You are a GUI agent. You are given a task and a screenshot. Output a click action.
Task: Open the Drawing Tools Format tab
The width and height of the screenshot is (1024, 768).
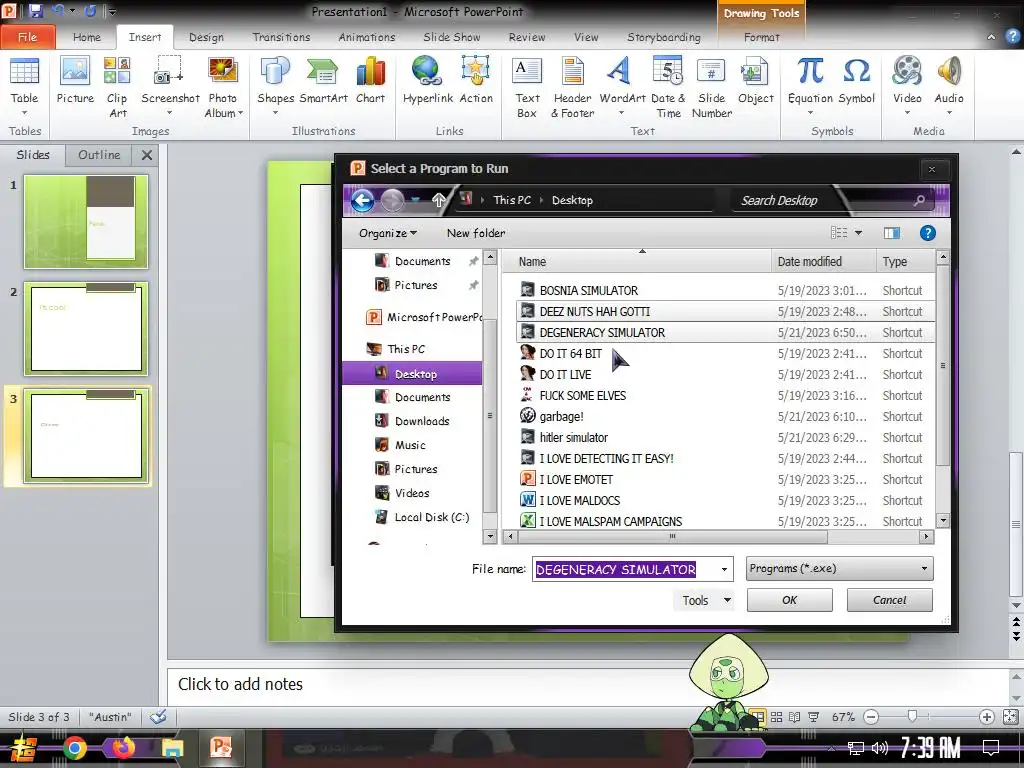pos(761,37)
